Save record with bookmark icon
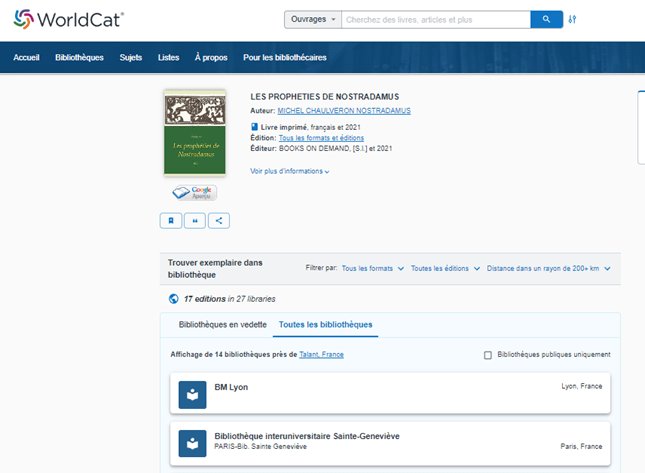The image size is (645, 473). pyautogui.click(x=171, y=221)
